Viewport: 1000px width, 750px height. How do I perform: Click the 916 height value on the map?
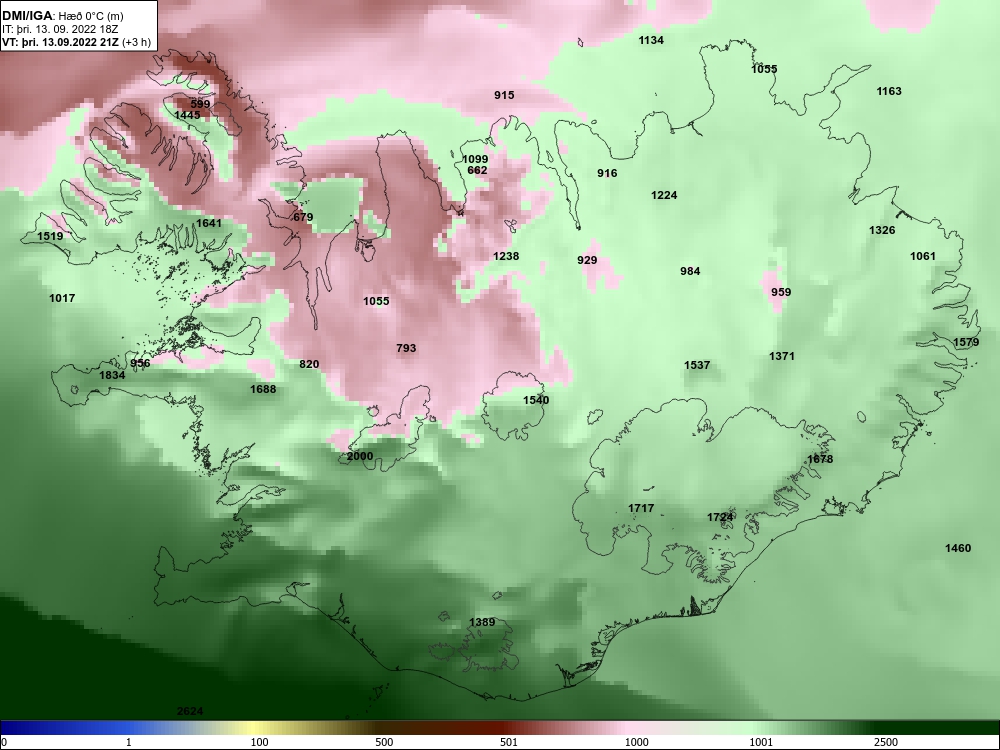coord(607,173)
